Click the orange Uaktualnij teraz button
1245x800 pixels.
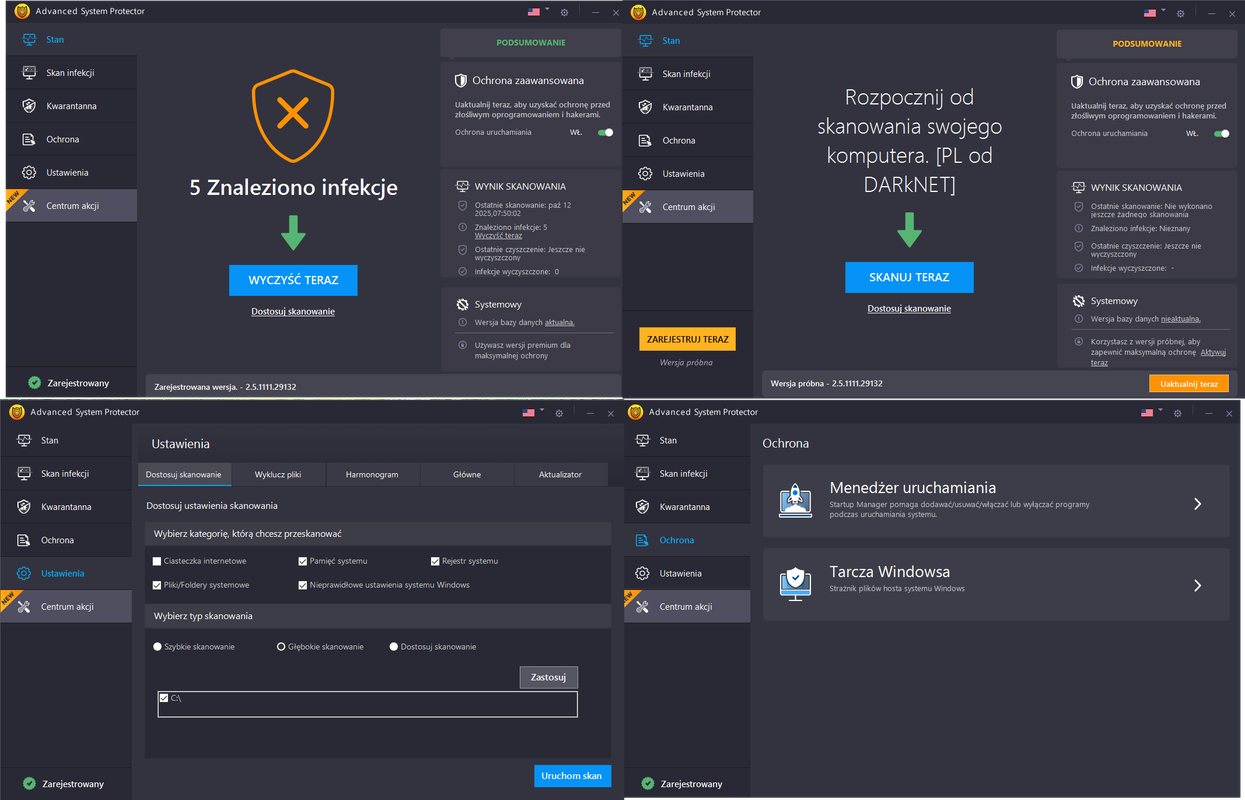coord(1188,384)
